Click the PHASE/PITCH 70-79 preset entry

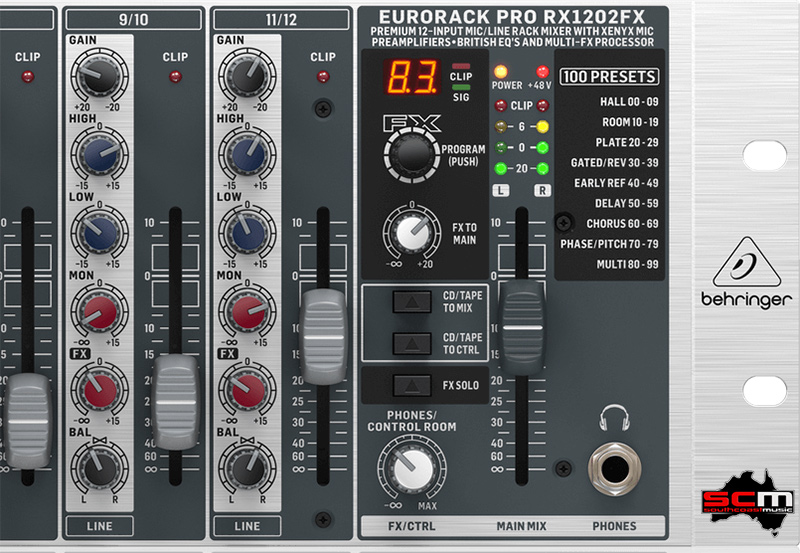(x=610, y=244)
